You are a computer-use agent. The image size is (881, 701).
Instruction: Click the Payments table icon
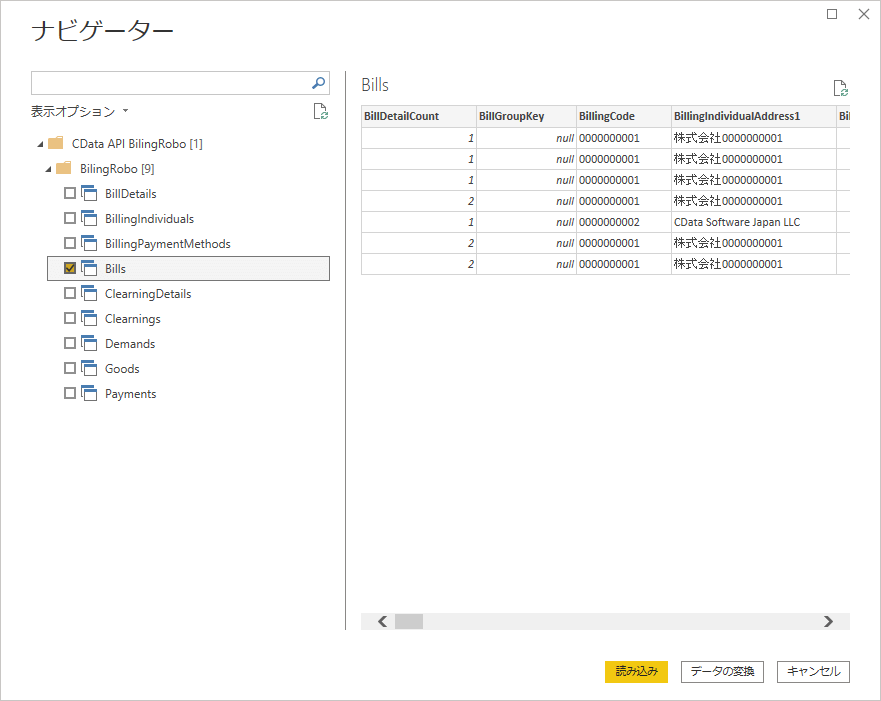pos(89,393)
